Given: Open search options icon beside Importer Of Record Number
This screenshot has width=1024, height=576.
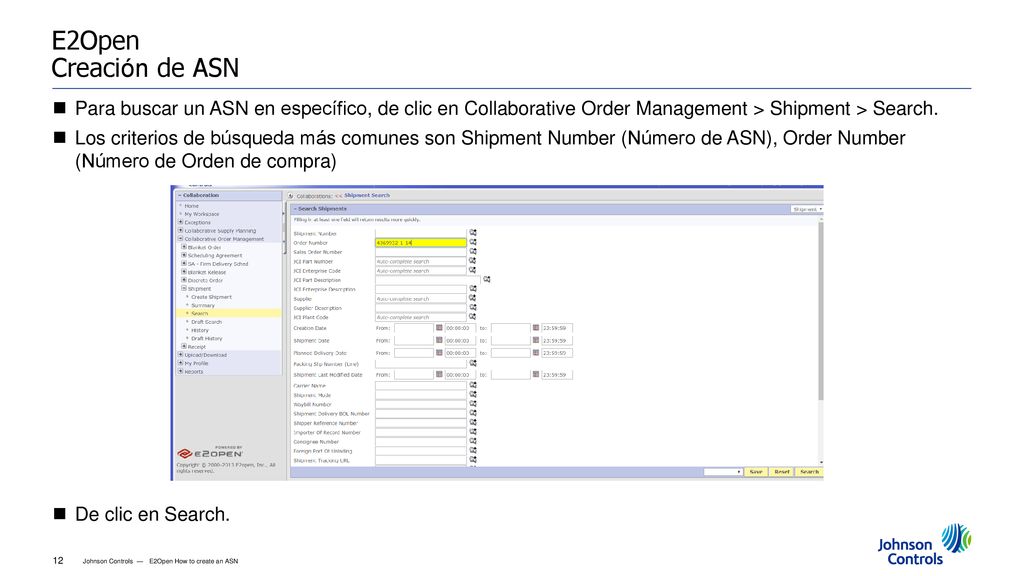Looking at the screenshot, I should [473, 432].
